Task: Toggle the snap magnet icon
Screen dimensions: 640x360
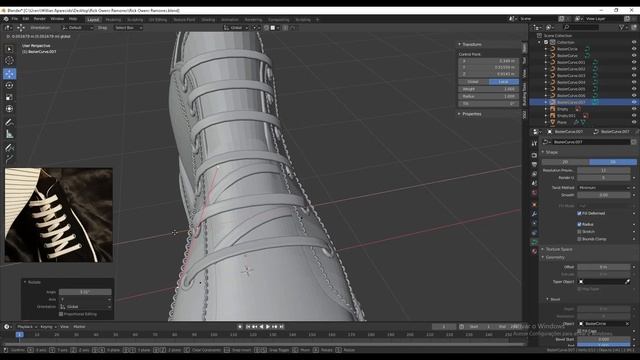Action: click(x=266, y=28)
